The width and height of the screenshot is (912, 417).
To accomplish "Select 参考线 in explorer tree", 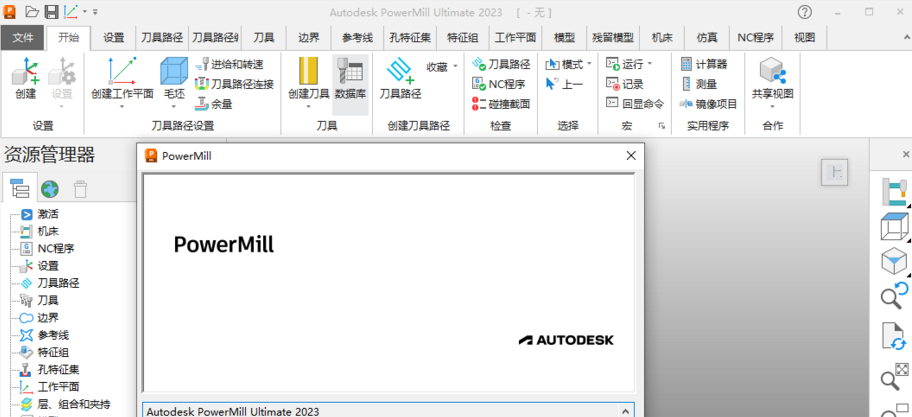I will pos(44,335).
